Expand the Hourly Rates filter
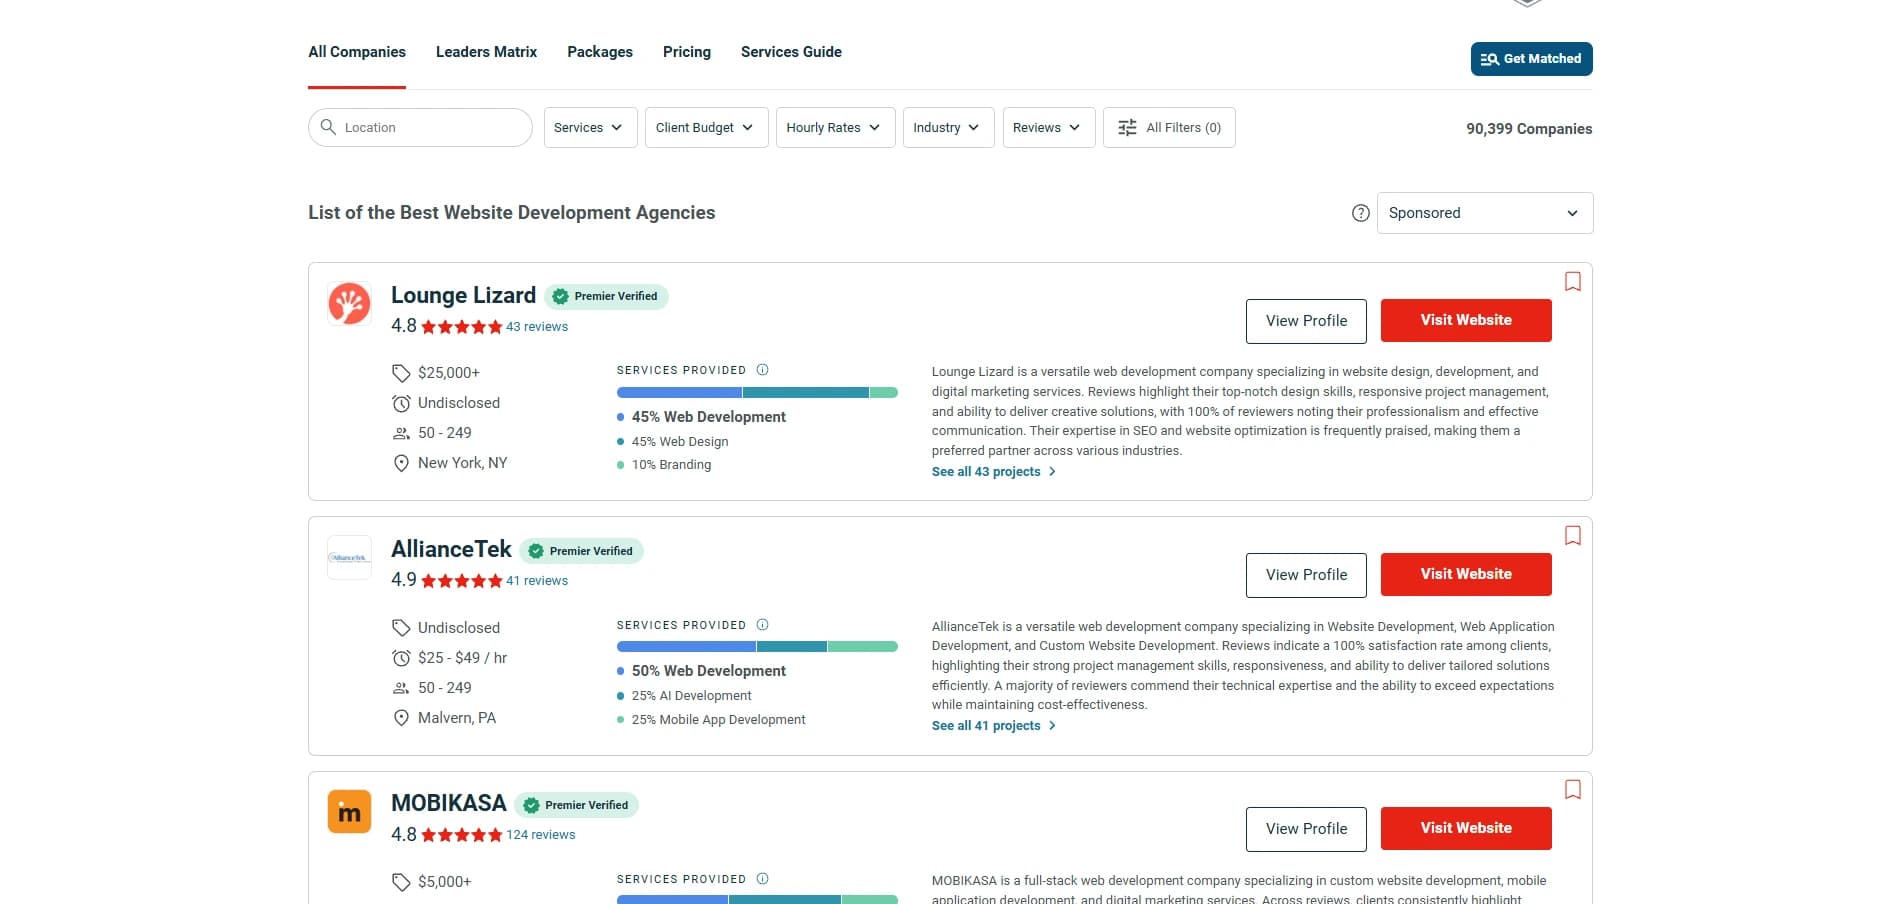Screen dimensions: 1892x904 [x=835, y=128]
